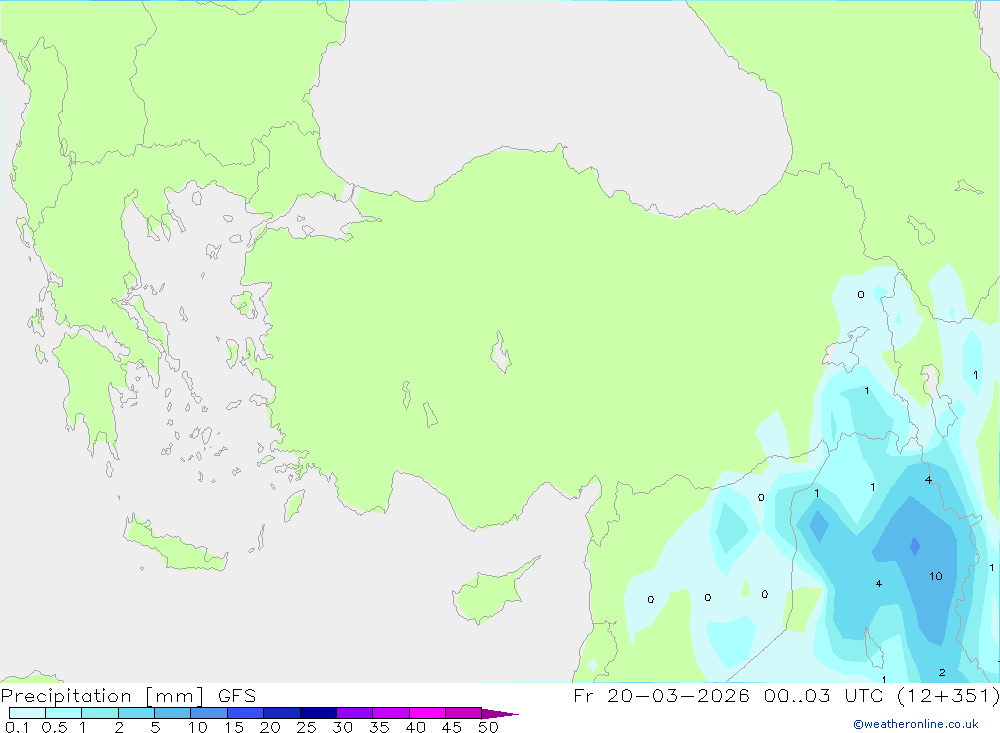Pick the 10–15 mm legend swatch
Screen dimensions: 1000x733
point(209,713)
